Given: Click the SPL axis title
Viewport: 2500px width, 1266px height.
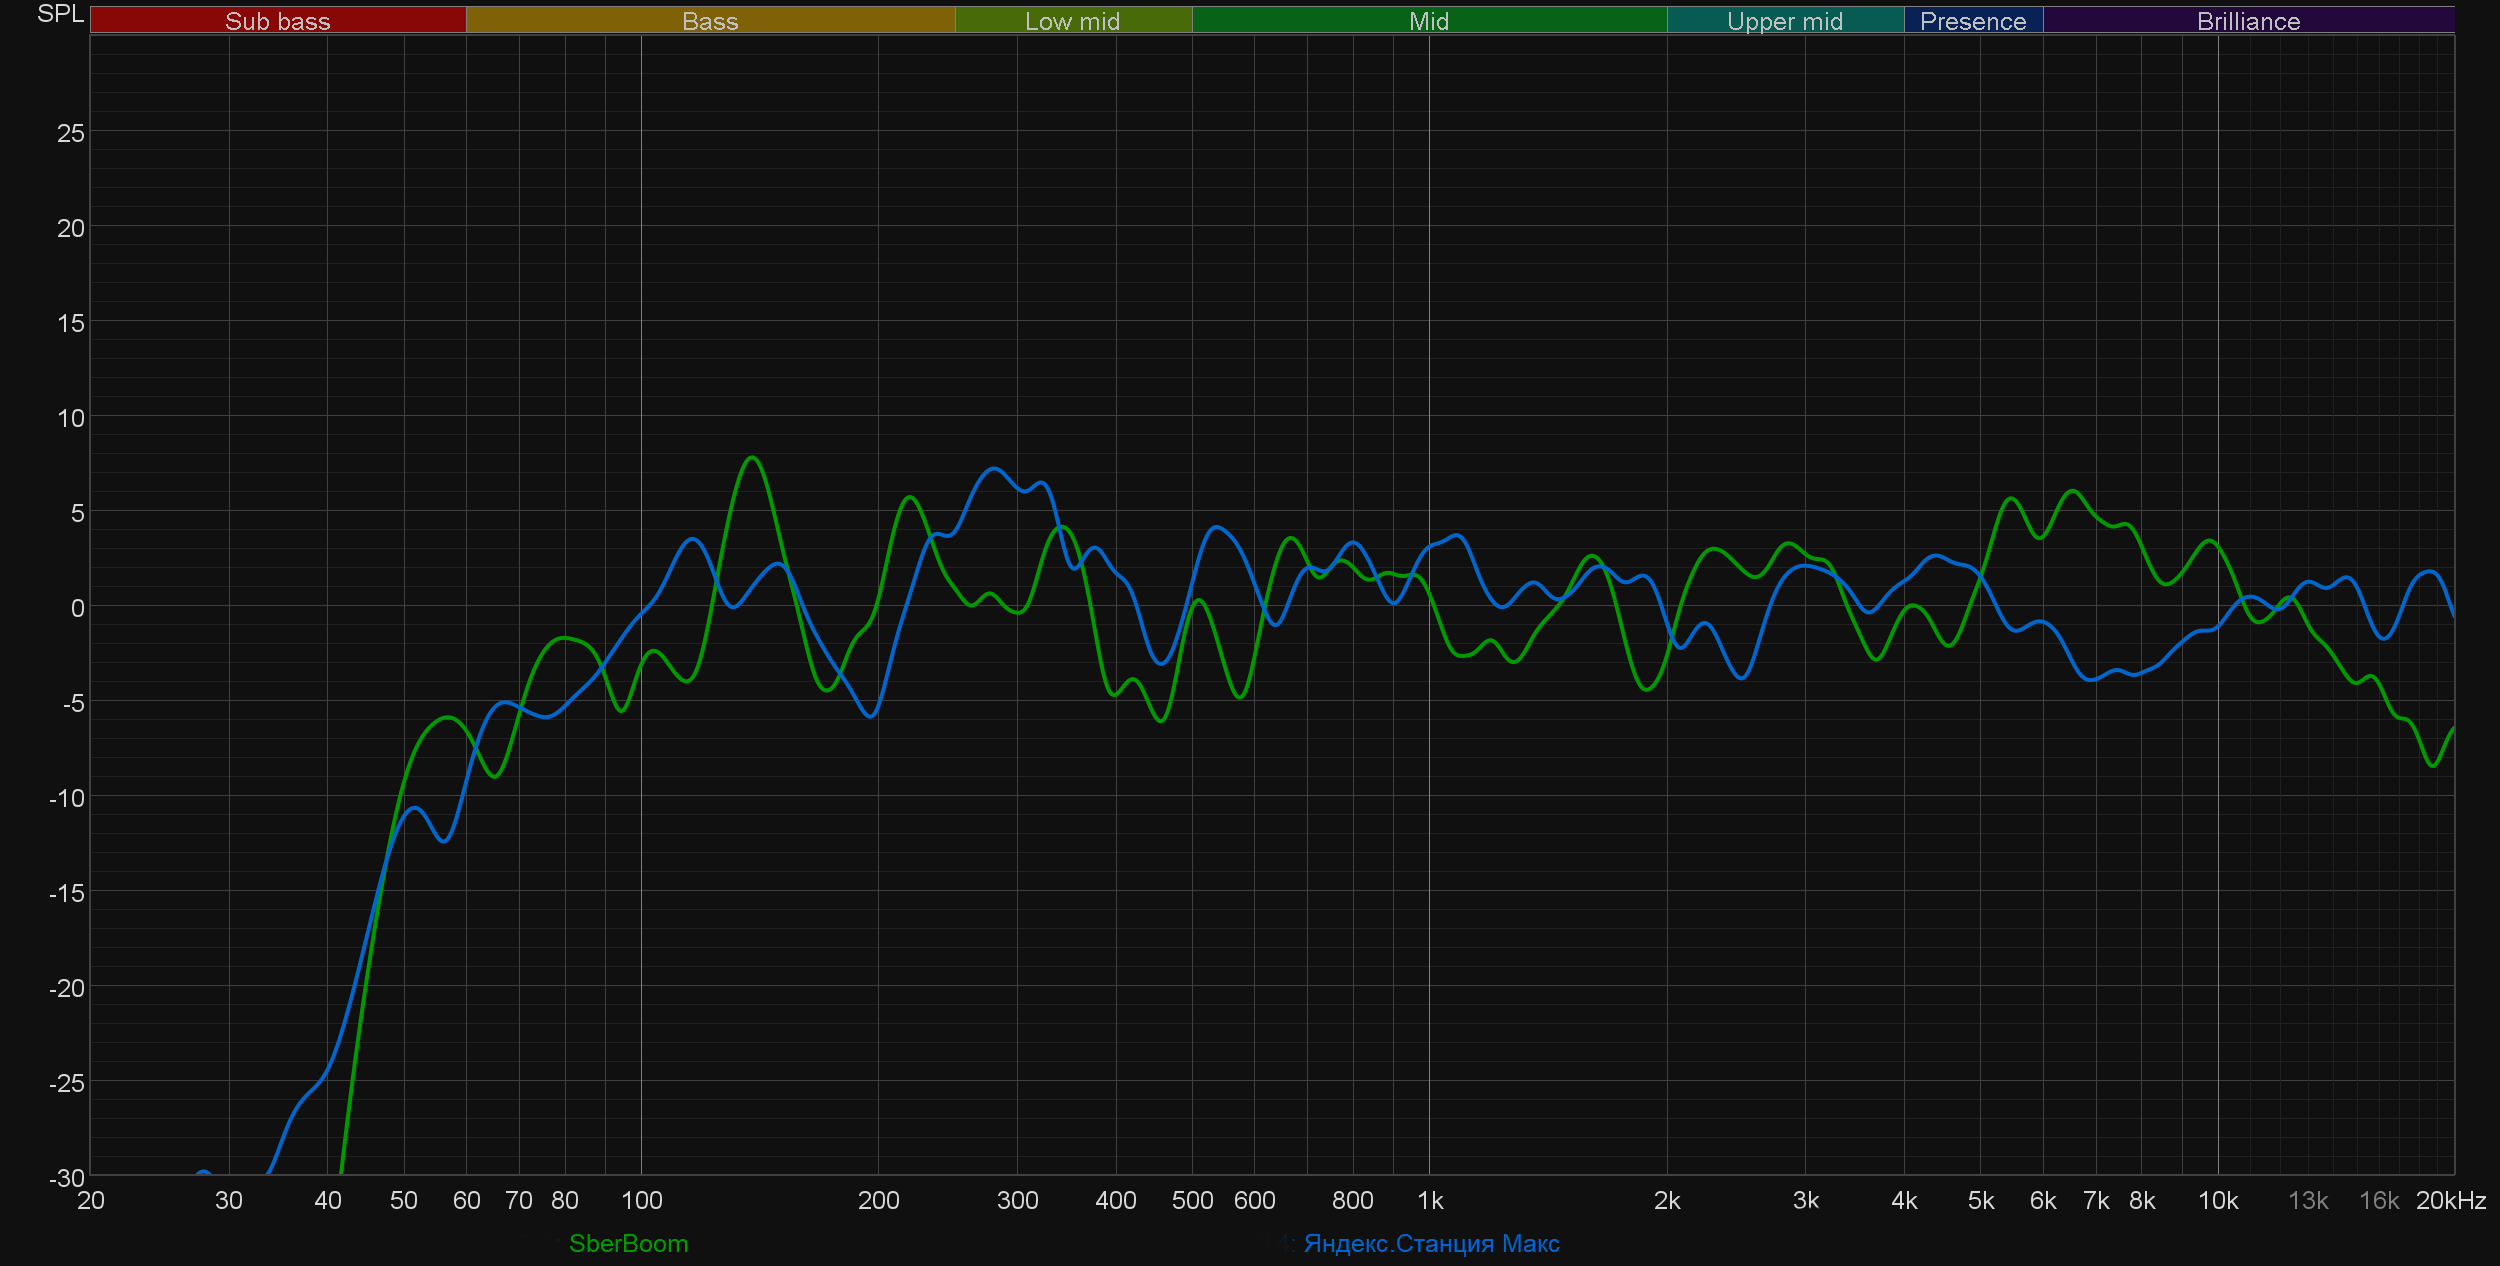Looking at the screenshot, I should click(x=60, y=14).
